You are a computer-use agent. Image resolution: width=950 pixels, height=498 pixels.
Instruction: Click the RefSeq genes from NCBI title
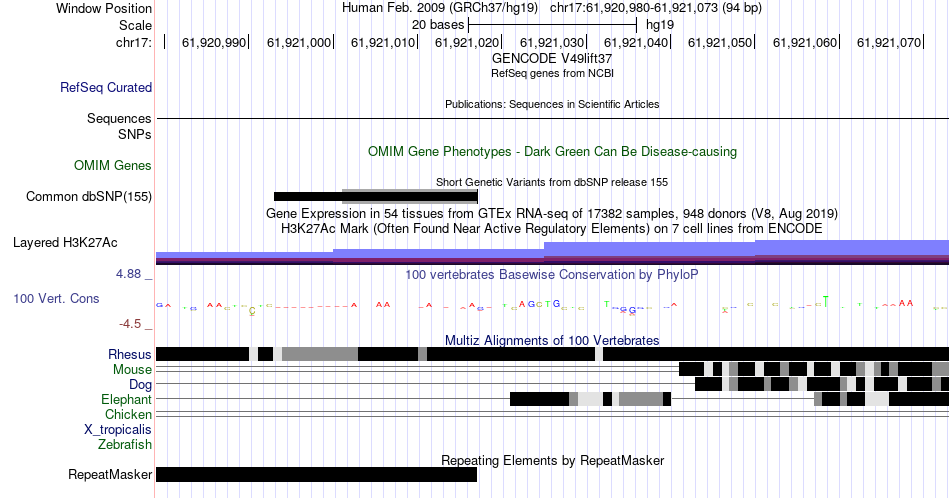(552, 73)
